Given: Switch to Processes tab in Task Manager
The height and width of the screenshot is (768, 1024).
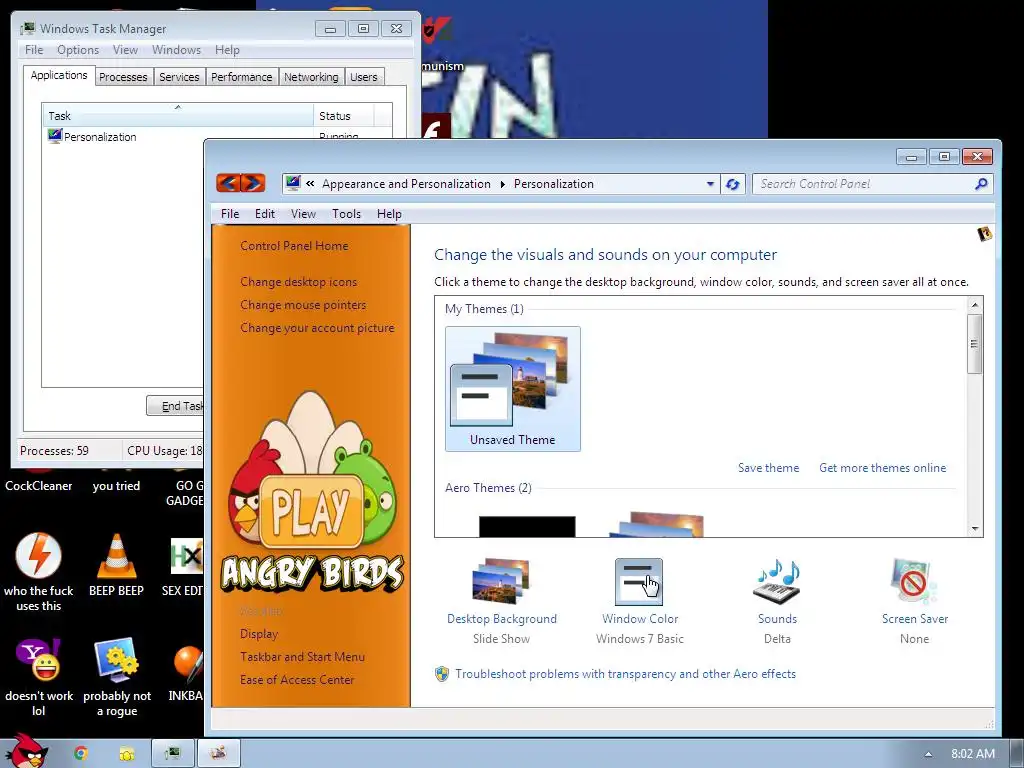Looking at the screenshot, I should (123, 77).
